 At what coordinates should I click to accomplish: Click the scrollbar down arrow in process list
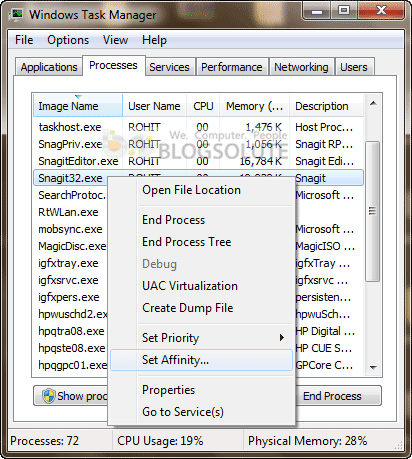[373, 367]
